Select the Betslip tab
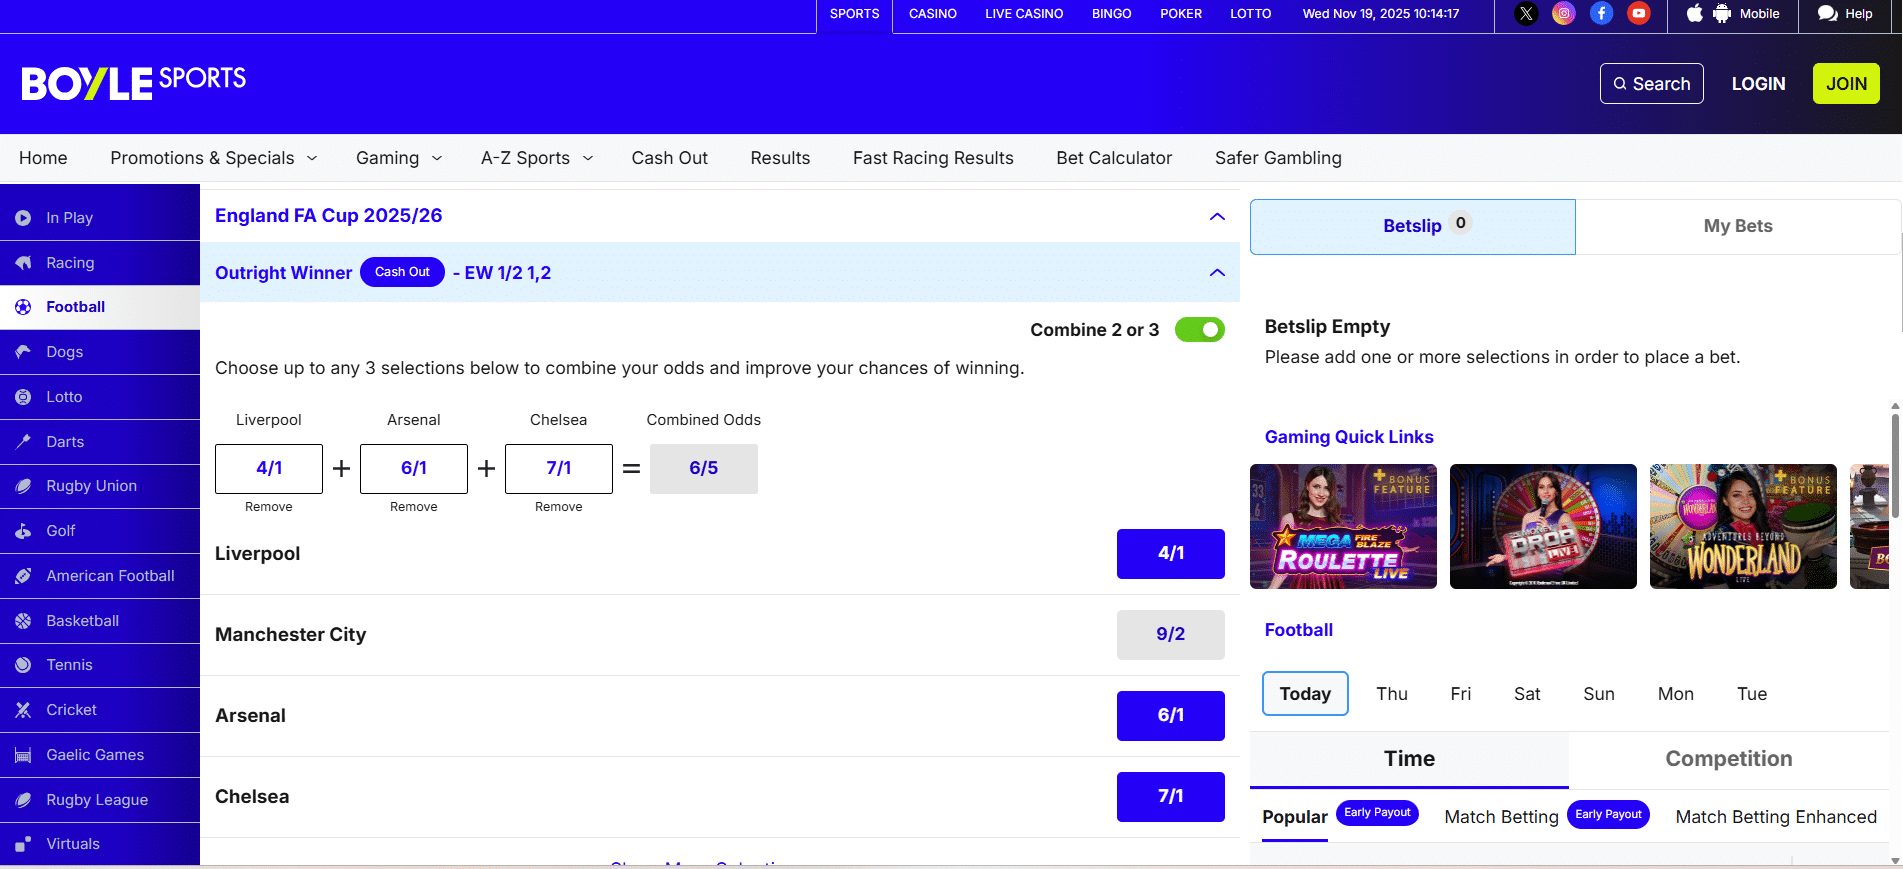Screen dimensions: 1903x869 pos(1413,227)
